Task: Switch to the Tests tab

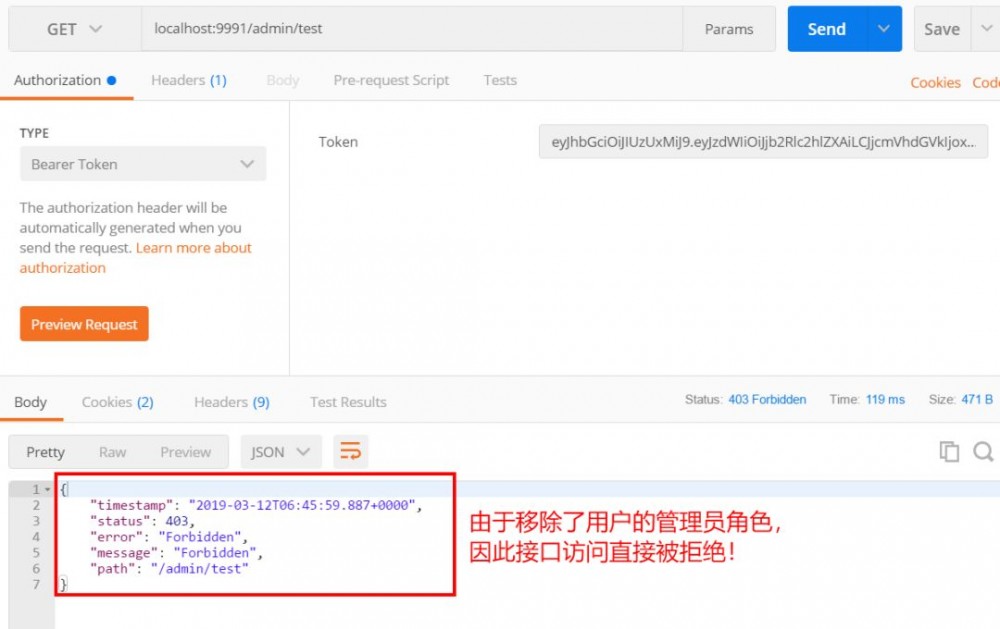Action: pos(499,80)
